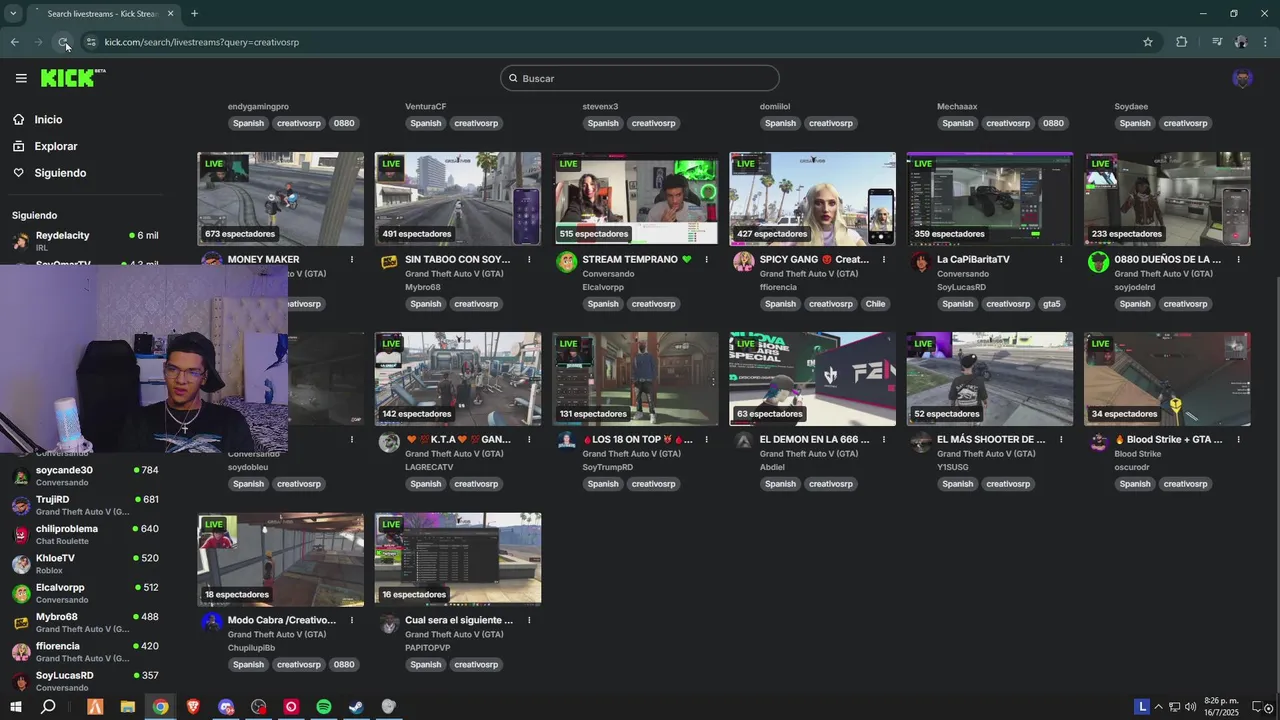Open the stream thumbnail with 515 espectadores
The height and width of the screenshot is (720, 1280).
(635, 199)
